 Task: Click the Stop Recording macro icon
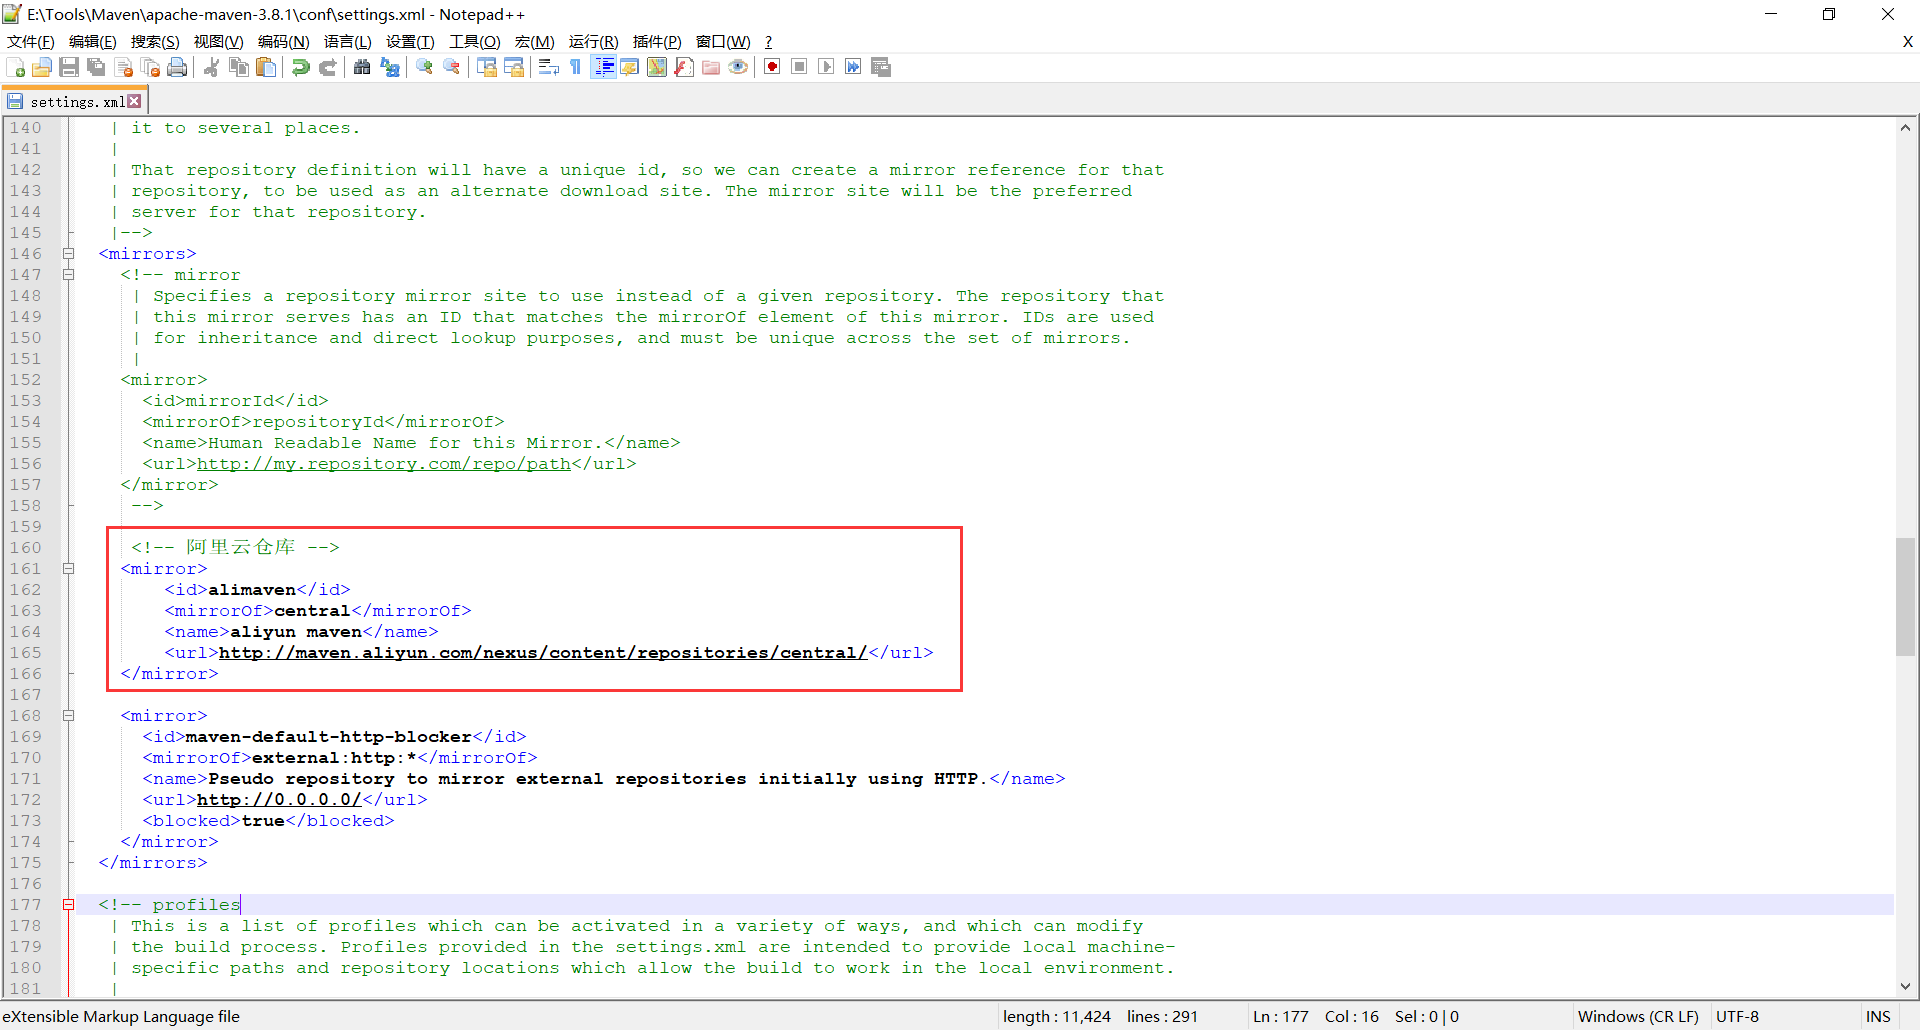(x=799, y=67)
